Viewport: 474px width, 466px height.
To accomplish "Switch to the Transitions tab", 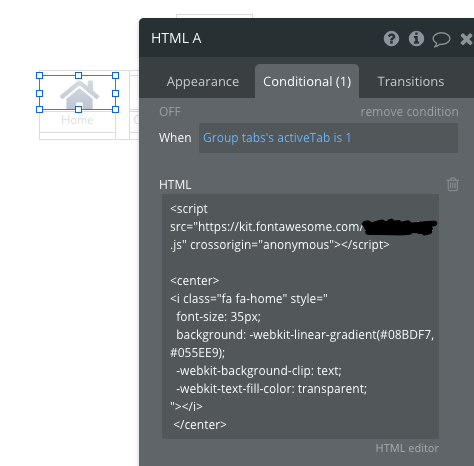I will tap(411, 82).
